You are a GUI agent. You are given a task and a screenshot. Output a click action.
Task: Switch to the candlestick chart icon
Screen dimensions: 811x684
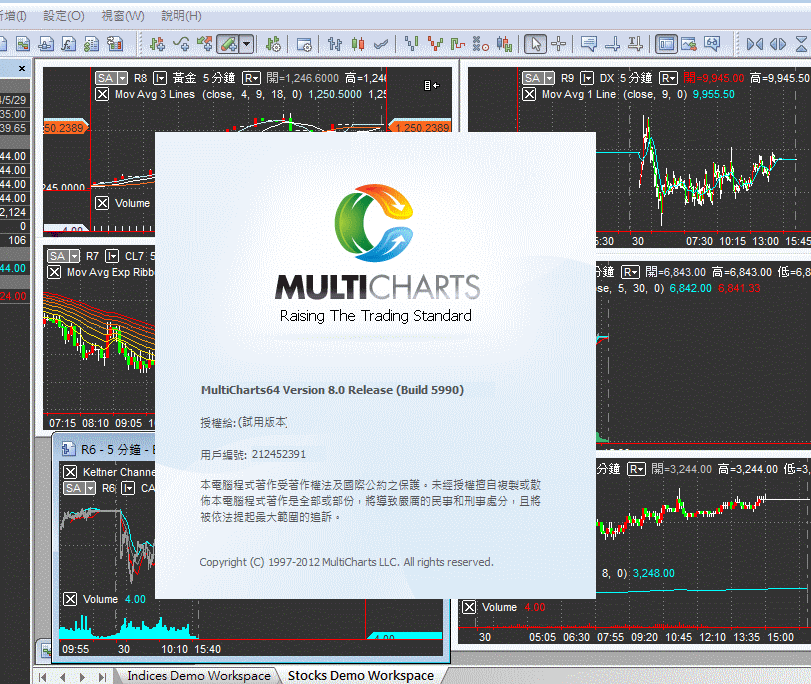pyautogui.click(x=358, y=44)
